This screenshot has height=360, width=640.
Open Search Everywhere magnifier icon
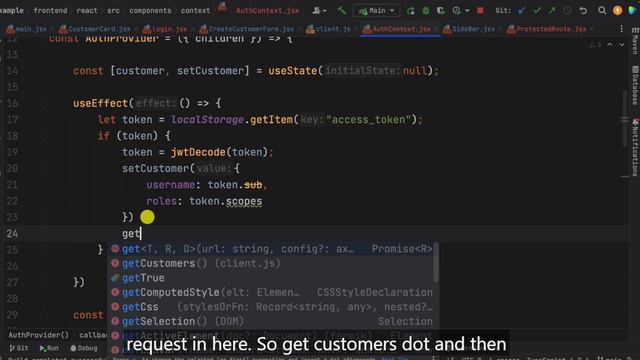click(602, 11)
